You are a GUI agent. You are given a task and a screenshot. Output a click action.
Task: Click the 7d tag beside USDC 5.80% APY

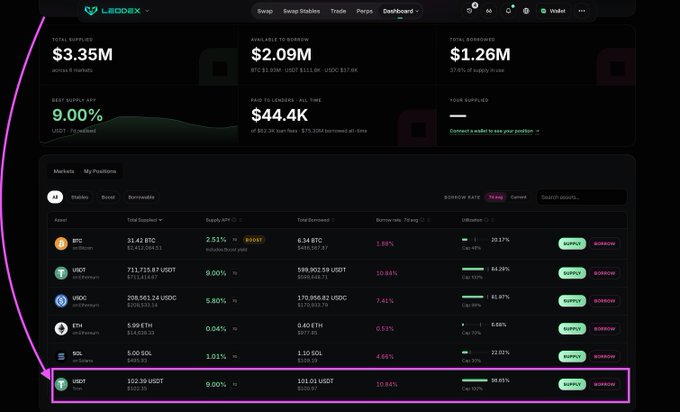(235, 301)
